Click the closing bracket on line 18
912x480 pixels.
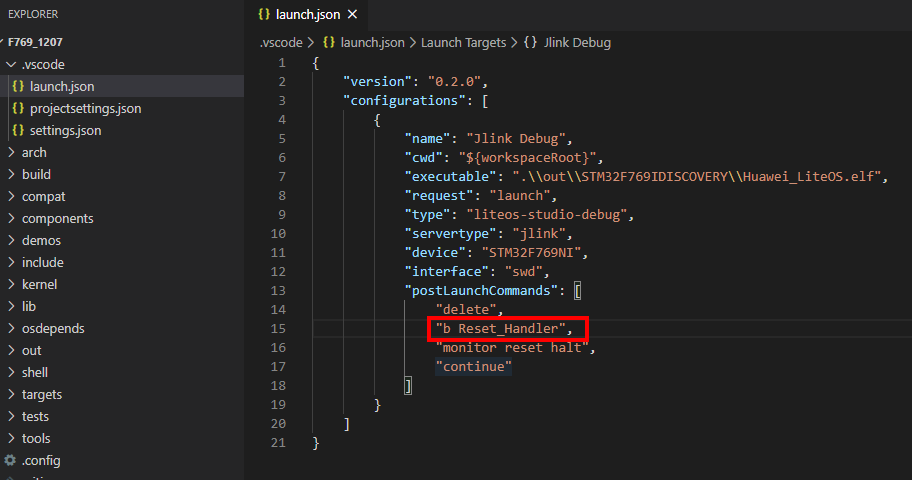(x=408, y=386)
